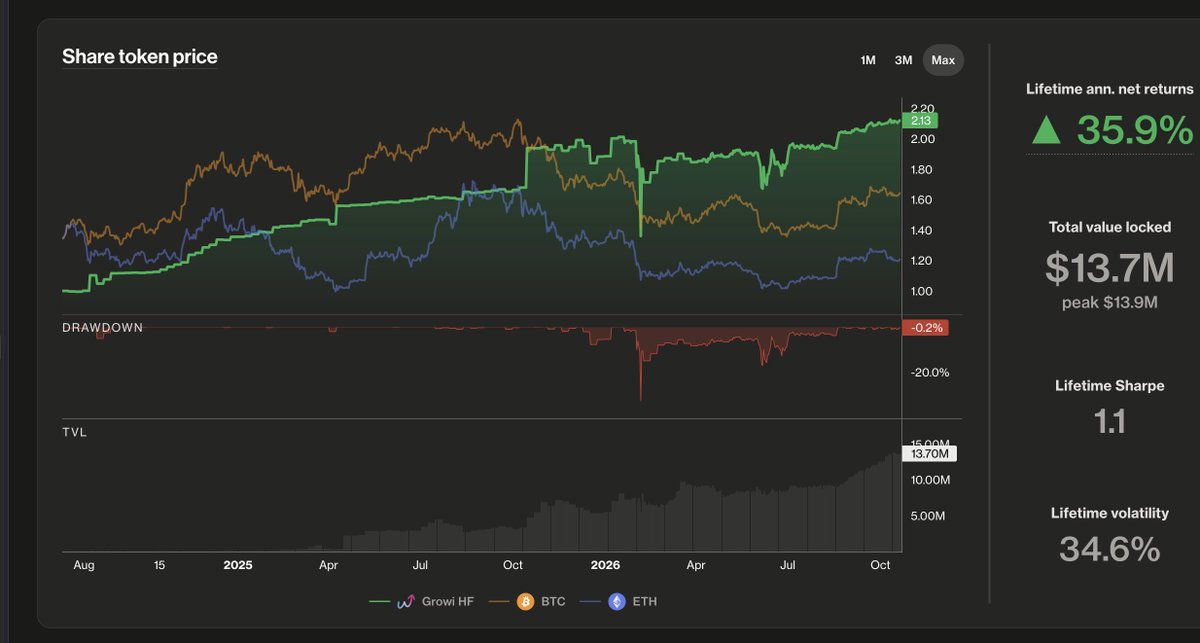Image resolution: width=1200 pixels, height=643 pixels.
Task: Select the 1M time range
Action: [x=868, y=60]
